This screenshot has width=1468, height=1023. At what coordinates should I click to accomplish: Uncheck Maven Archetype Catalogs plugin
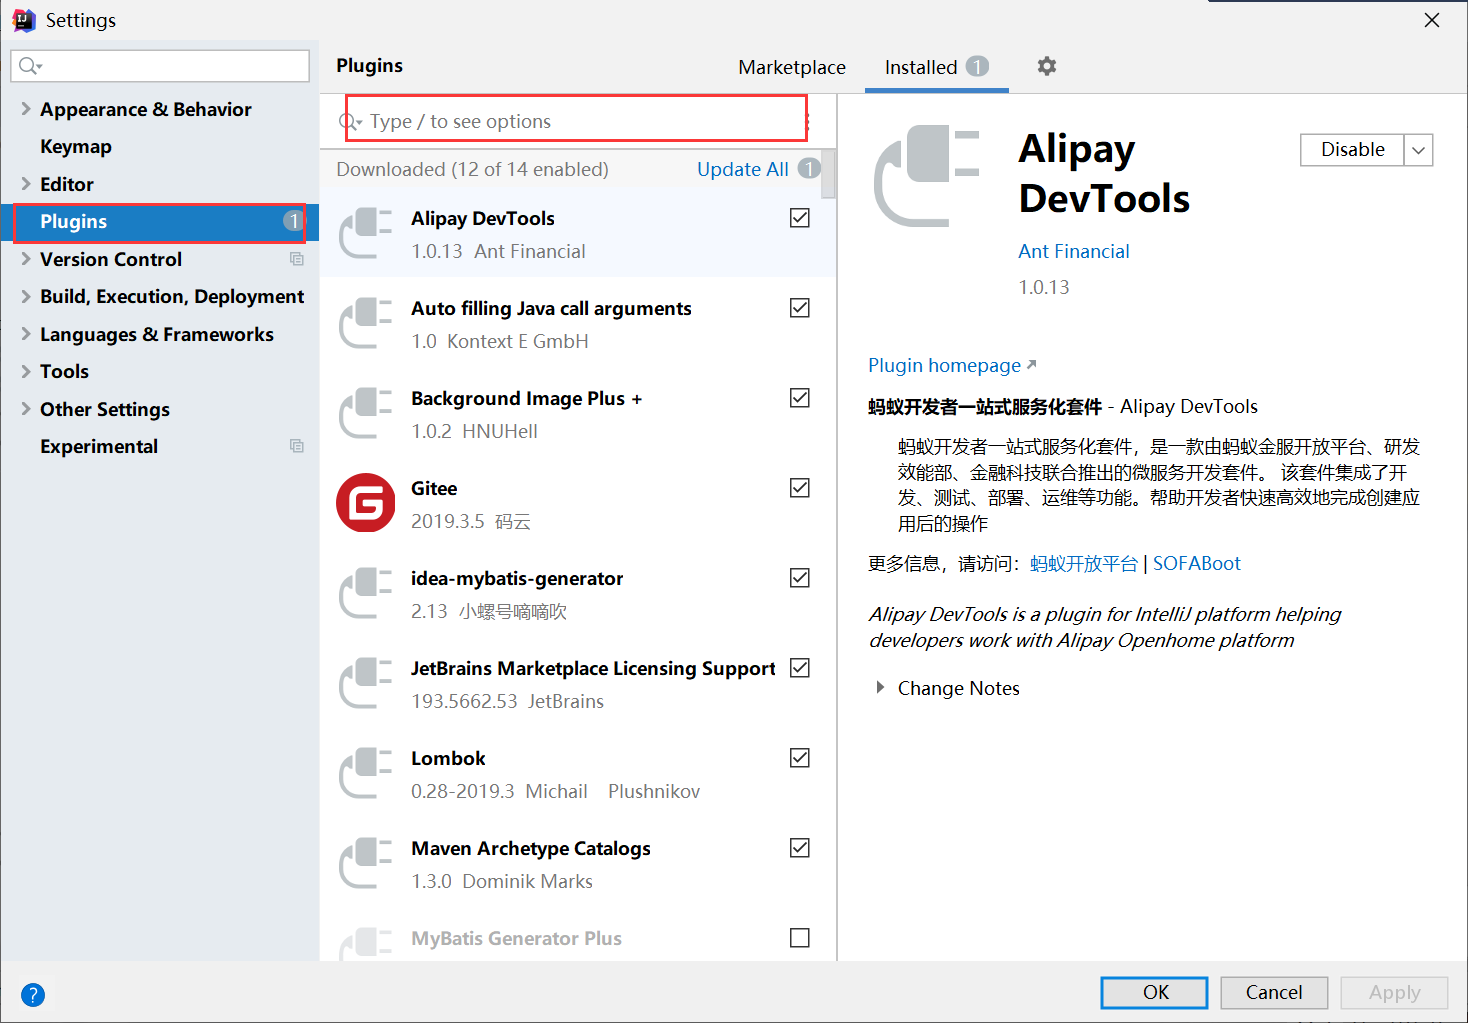coord(800,848)
